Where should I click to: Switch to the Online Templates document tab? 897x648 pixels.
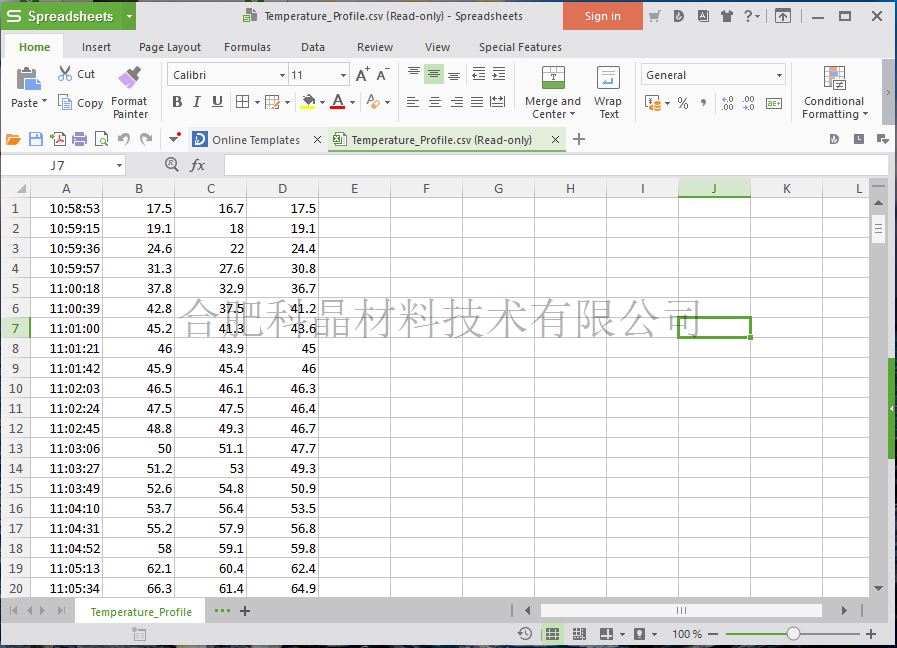click(x=255, y=140)
